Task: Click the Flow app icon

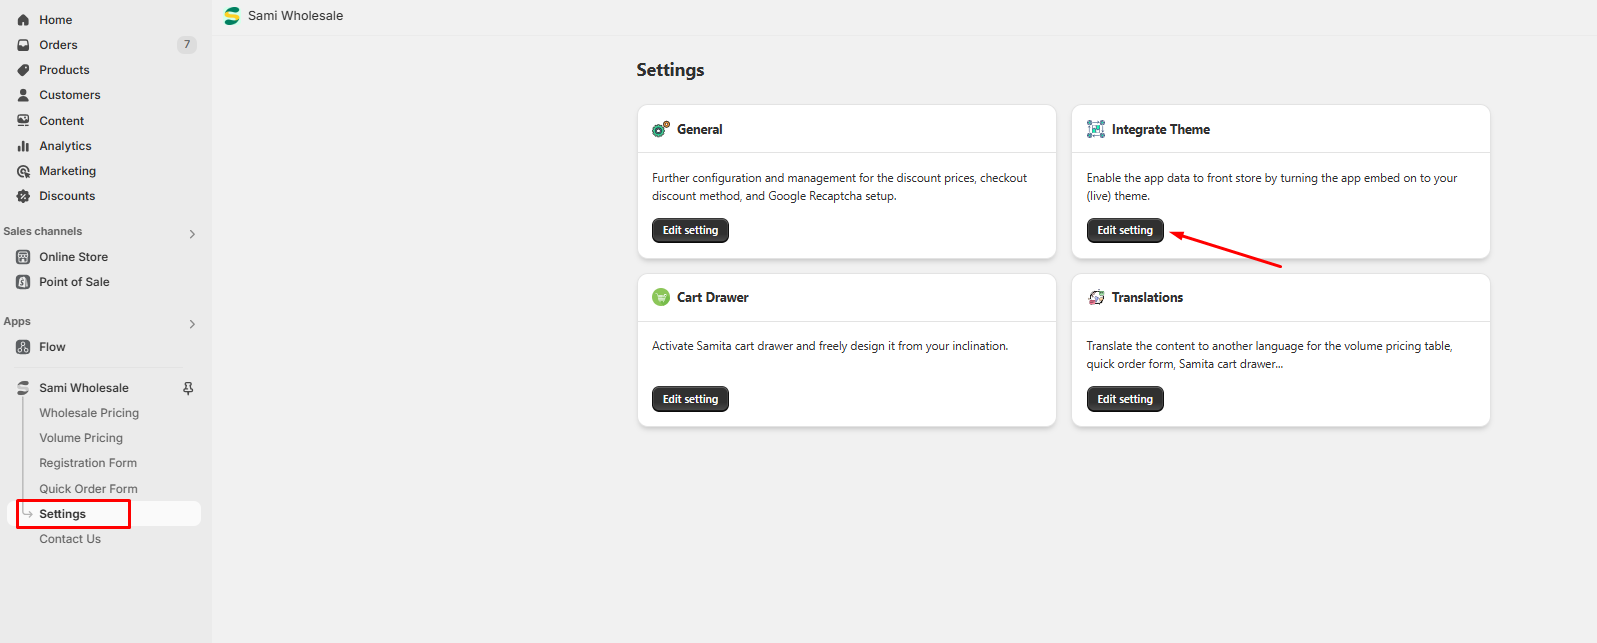Action: click(x=23, y=347)
